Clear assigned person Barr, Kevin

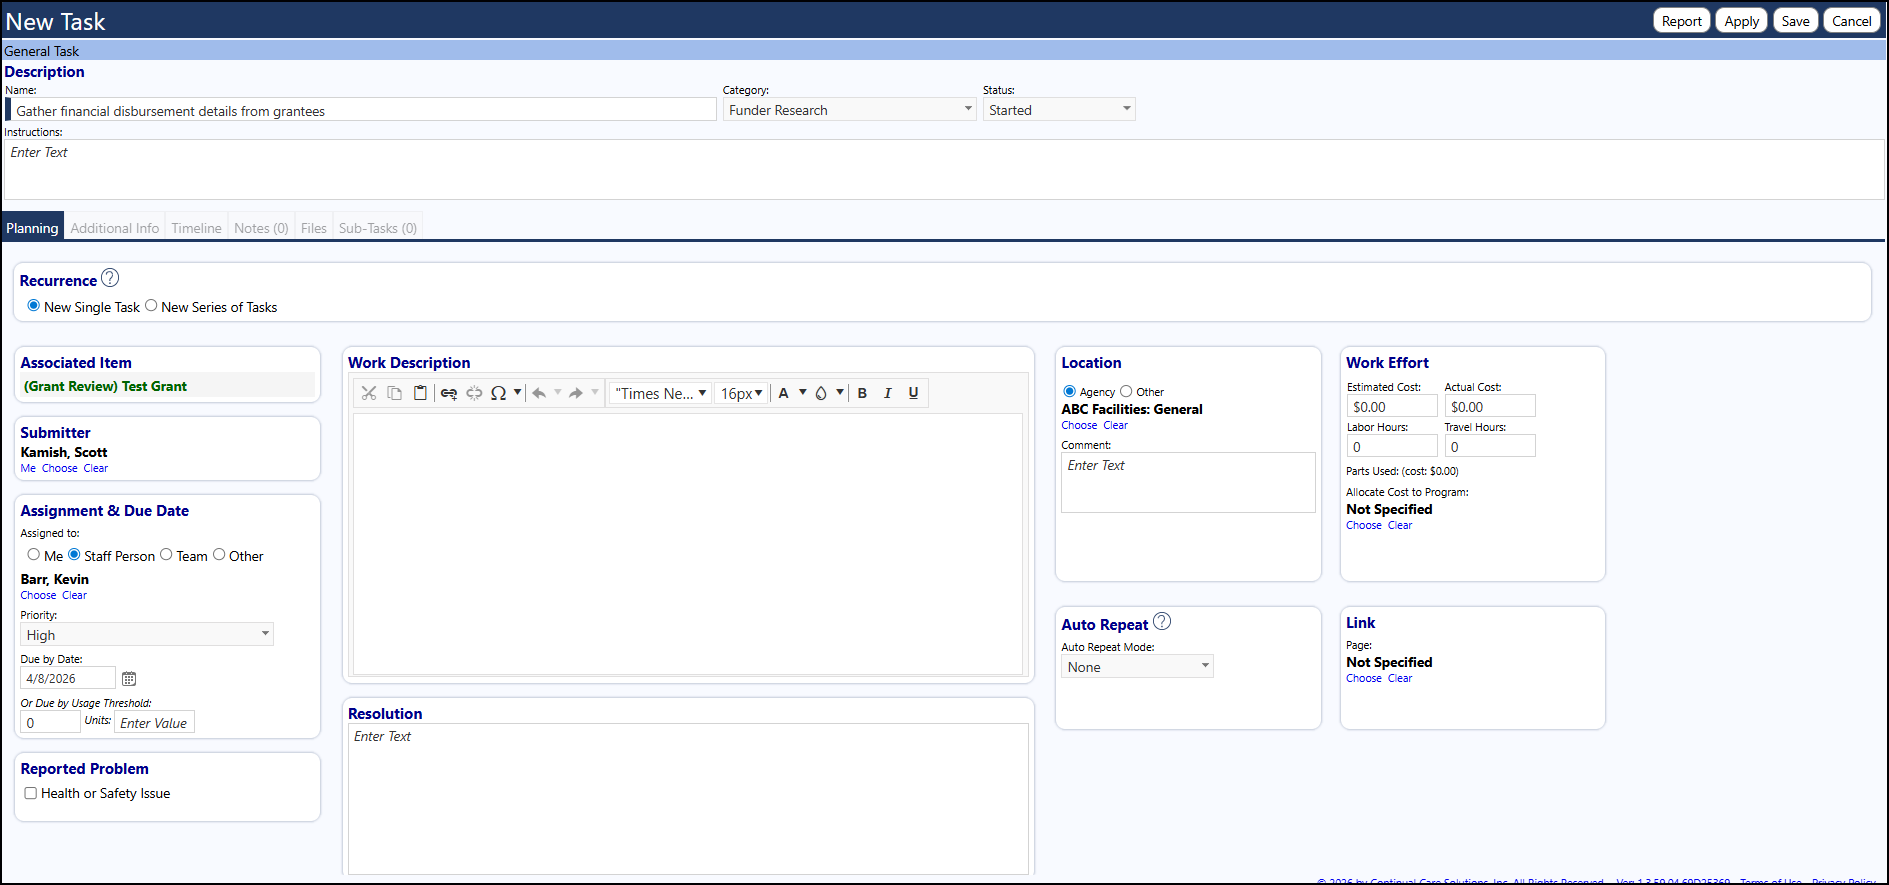coord(75,595)
